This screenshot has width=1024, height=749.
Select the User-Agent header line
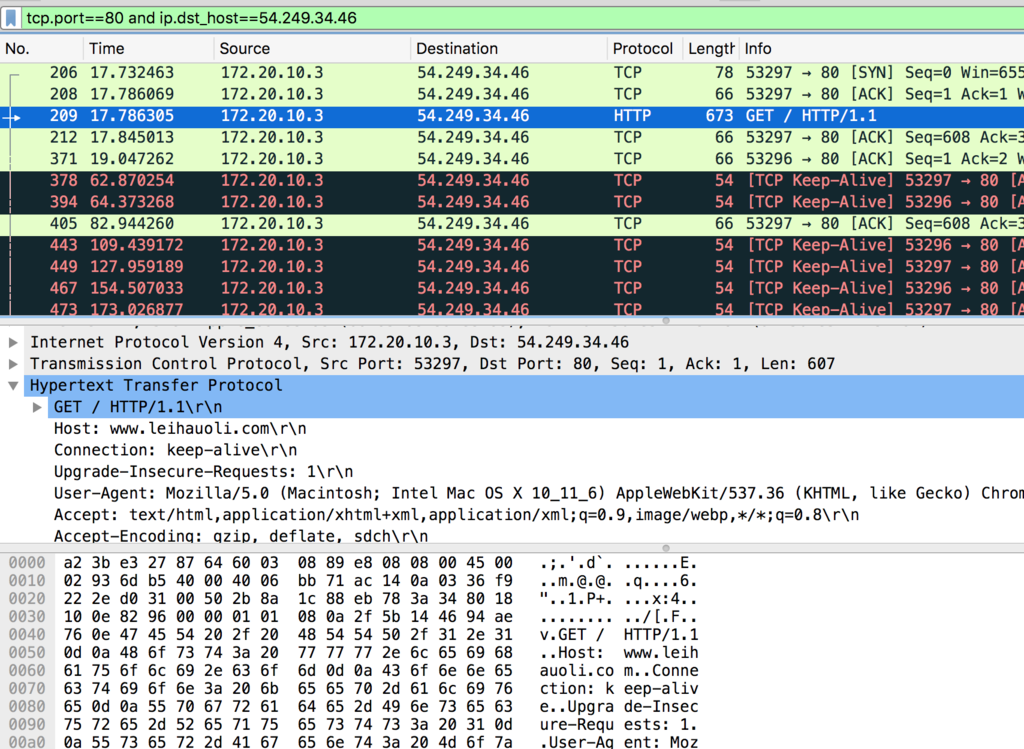coord(539,494)
